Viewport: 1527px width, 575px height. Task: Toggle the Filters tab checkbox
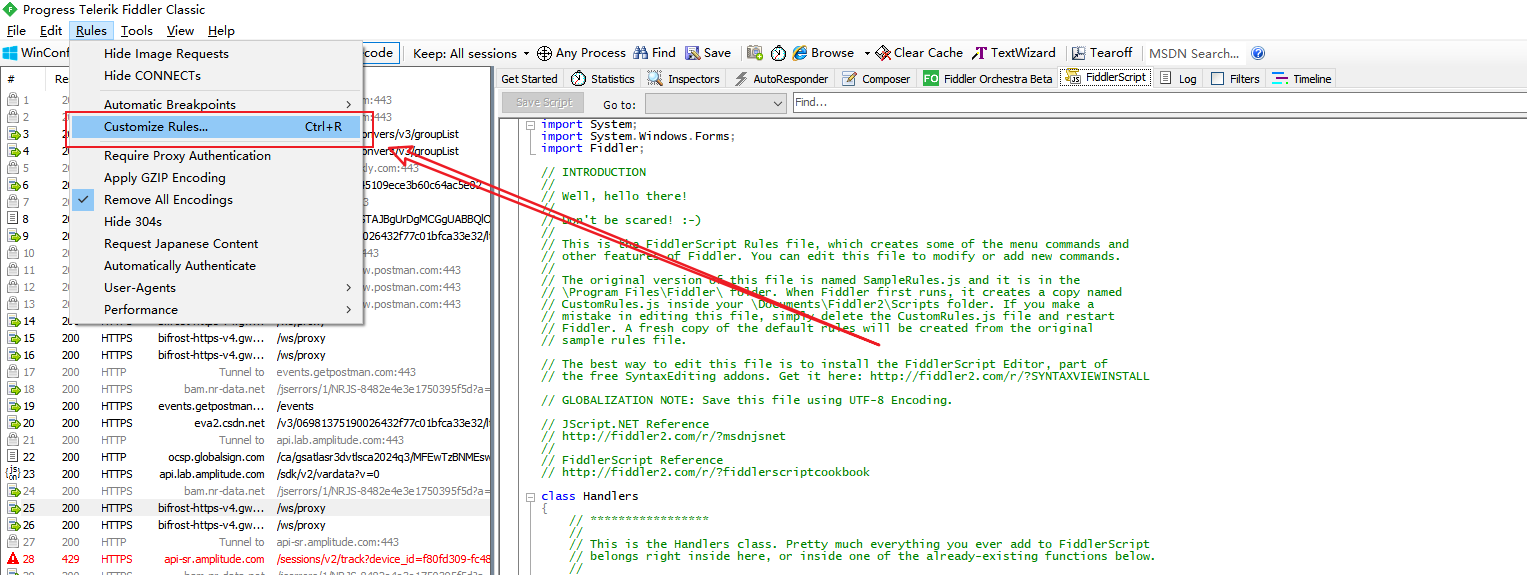[x=1217, y=79]
